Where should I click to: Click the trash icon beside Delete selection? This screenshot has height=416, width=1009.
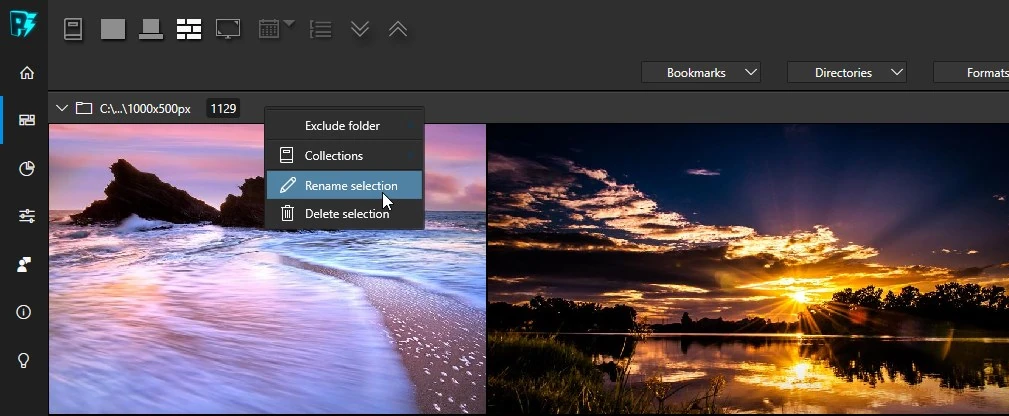click(287, 214)
